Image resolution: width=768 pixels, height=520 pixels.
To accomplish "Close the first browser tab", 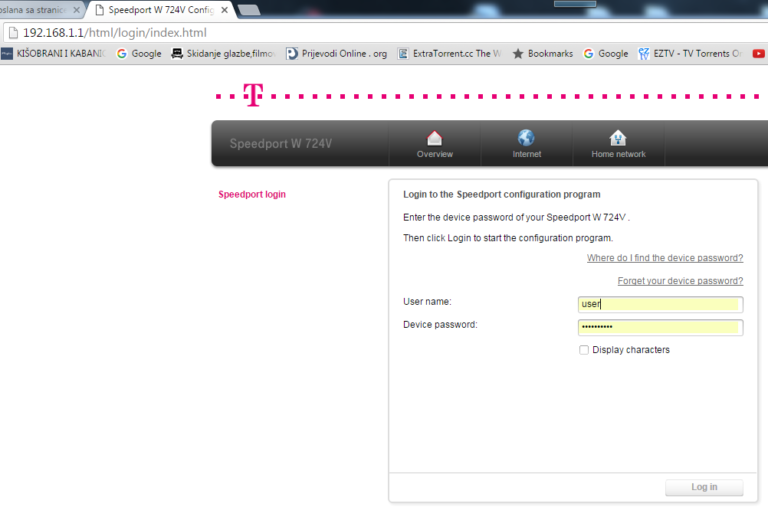I will (x=76, y=10).
